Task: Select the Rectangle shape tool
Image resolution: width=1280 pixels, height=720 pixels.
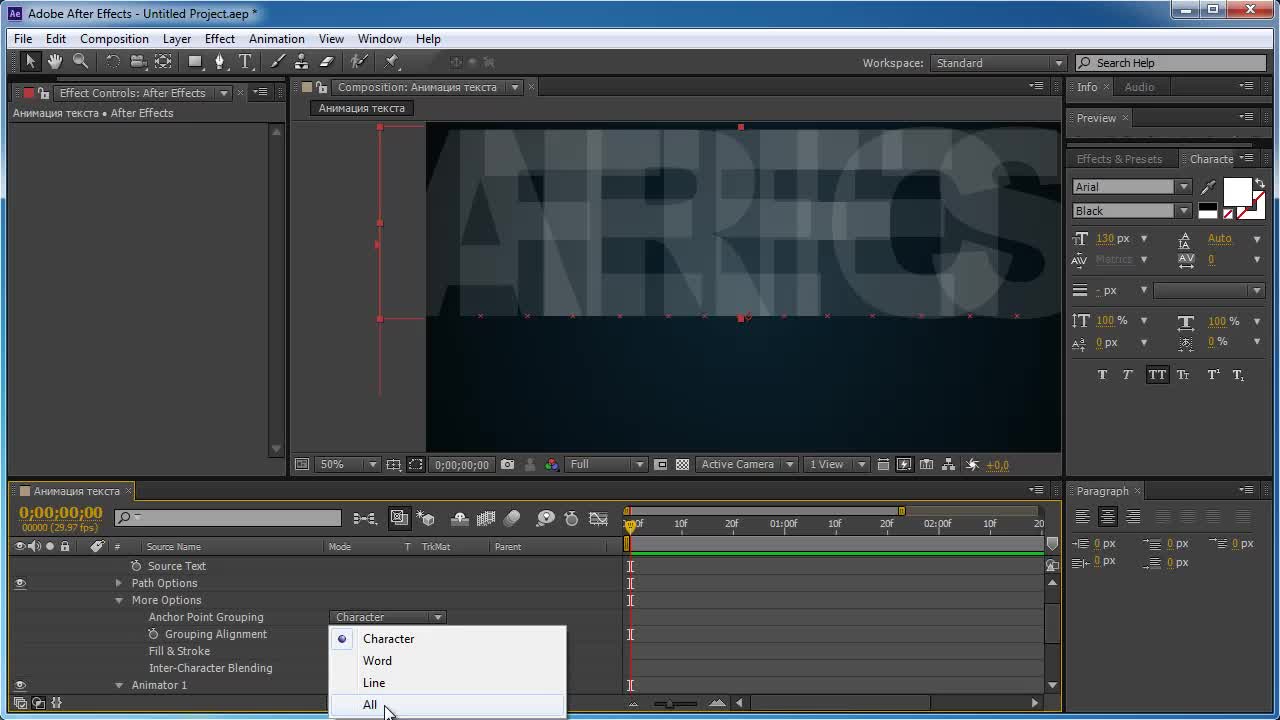Action: pos(195,62)
